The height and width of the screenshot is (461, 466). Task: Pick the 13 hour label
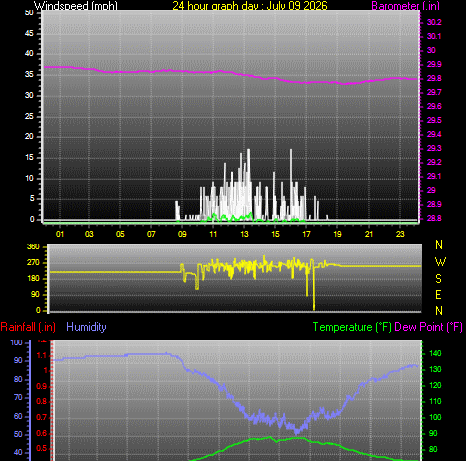pos(244,234)
